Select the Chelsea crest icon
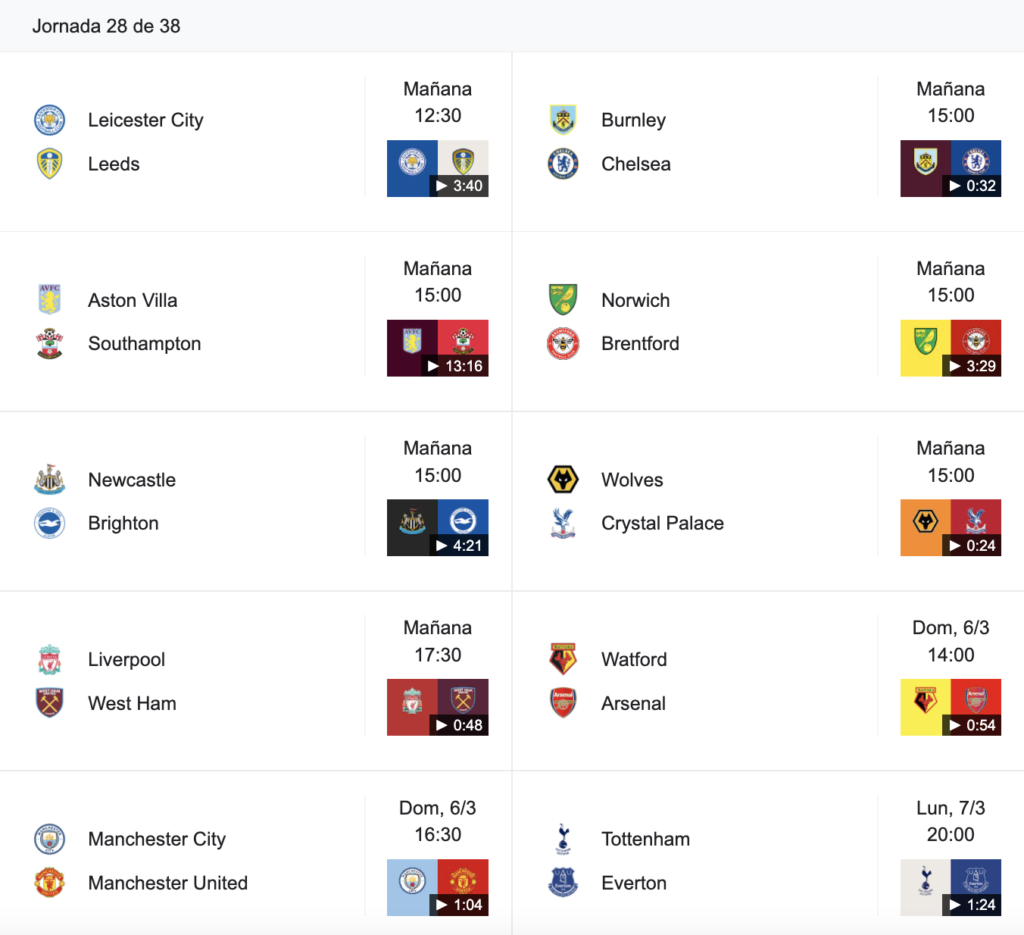 (563, 164)
